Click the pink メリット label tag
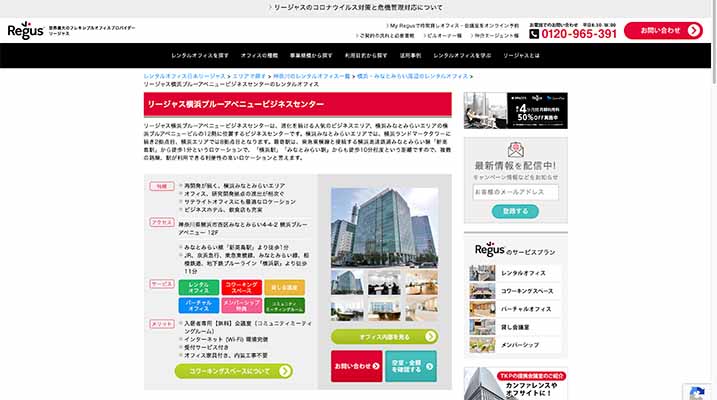717x400 pixels. (162, 324)
